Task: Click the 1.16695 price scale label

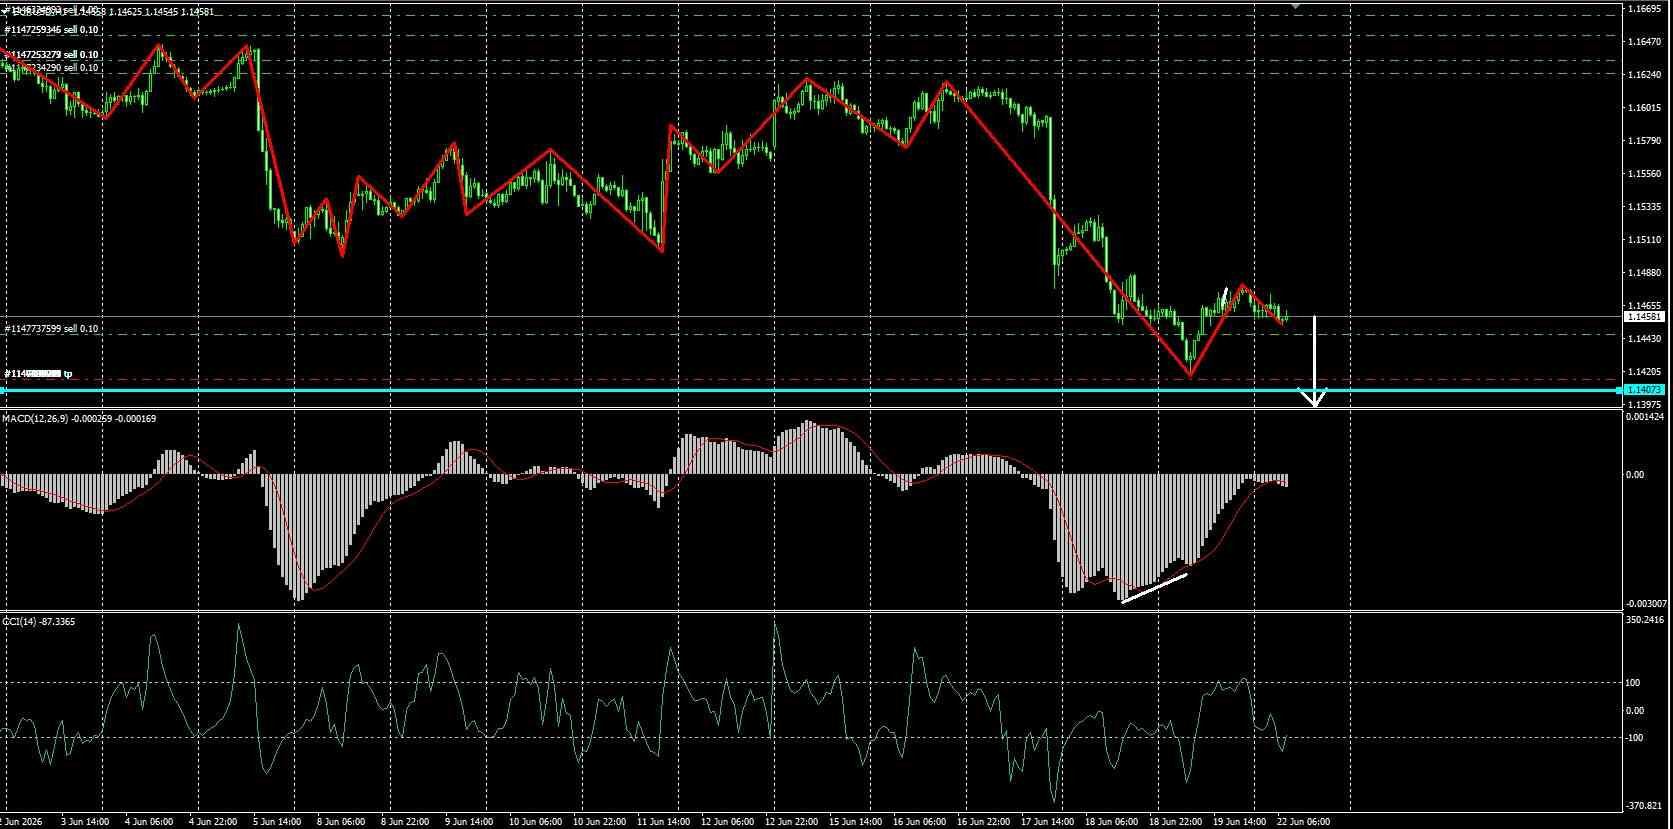Action: click(x=1644, y=8)
